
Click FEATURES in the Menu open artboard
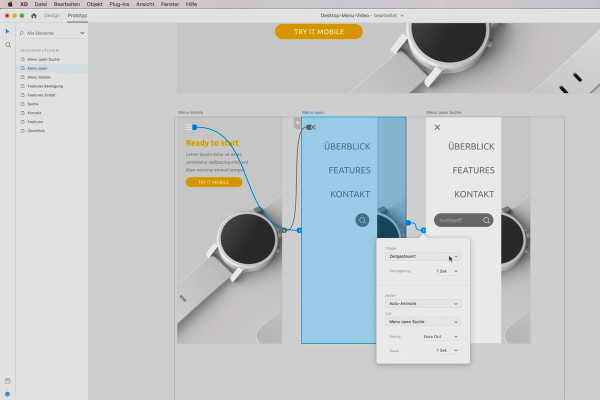[349, 170]
